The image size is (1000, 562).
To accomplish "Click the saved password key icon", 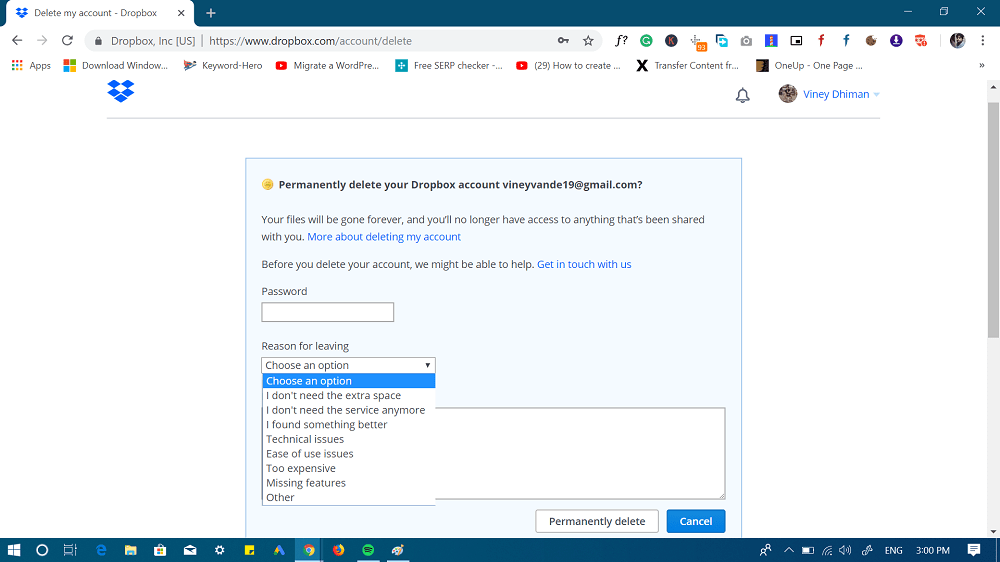I will pyautogui.click(x=562, y=41).
